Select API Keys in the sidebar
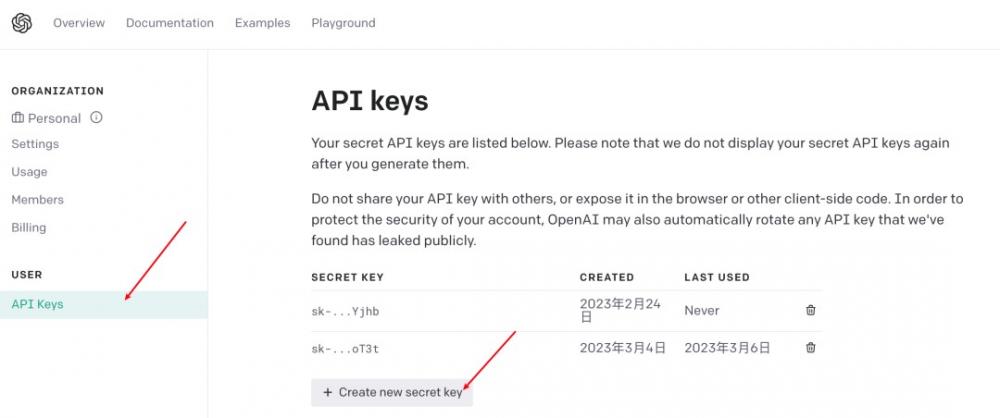This screenshot has width=1000, height=418. tap(37, 304)
